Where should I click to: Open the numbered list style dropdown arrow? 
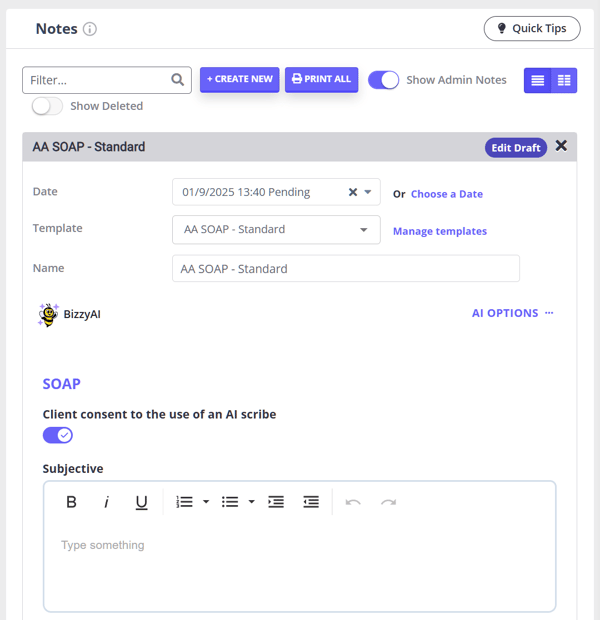pyautogui.click(x=205, y=502)
